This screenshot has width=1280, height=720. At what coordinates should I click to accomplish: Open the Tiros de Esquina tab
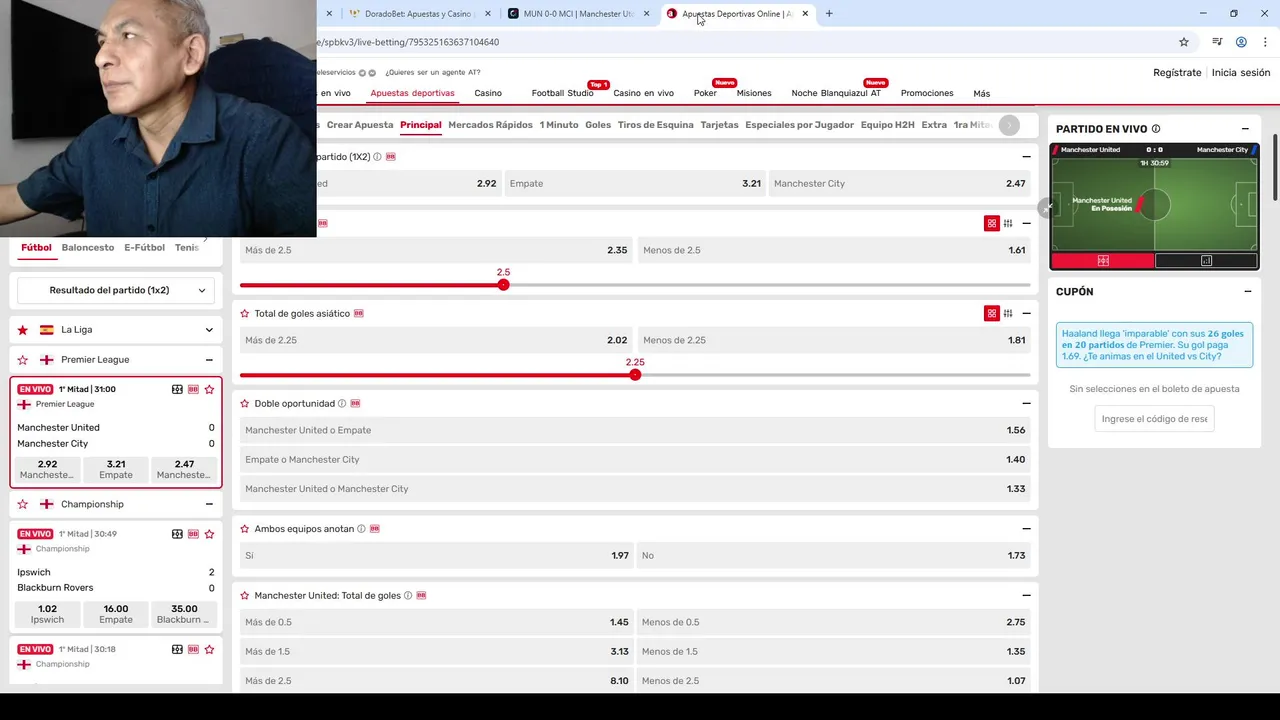(655, 125)
